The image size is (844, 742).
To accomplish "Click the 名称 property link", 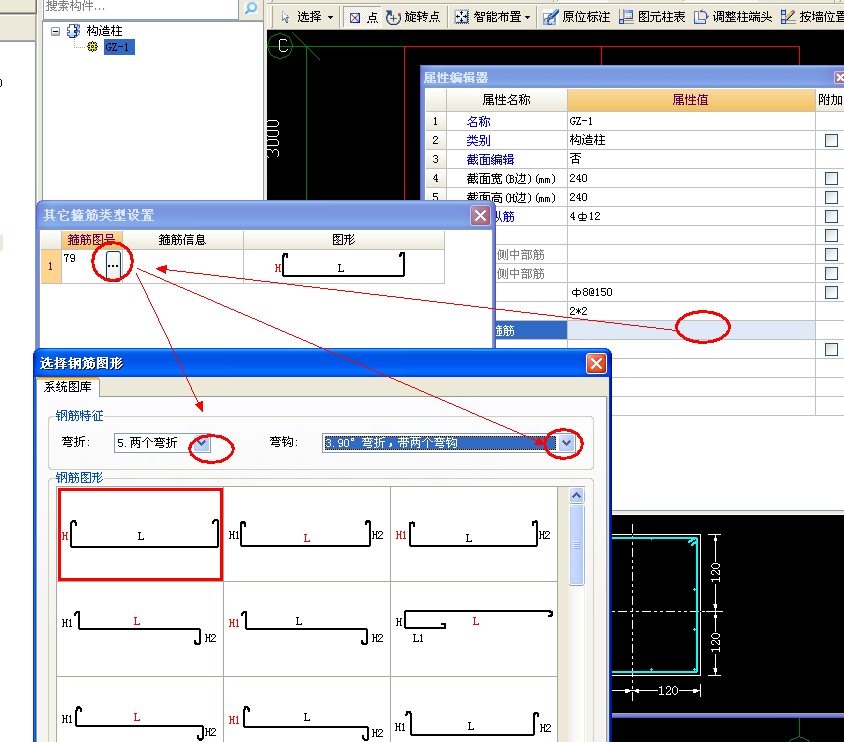I will pos(478,121).
